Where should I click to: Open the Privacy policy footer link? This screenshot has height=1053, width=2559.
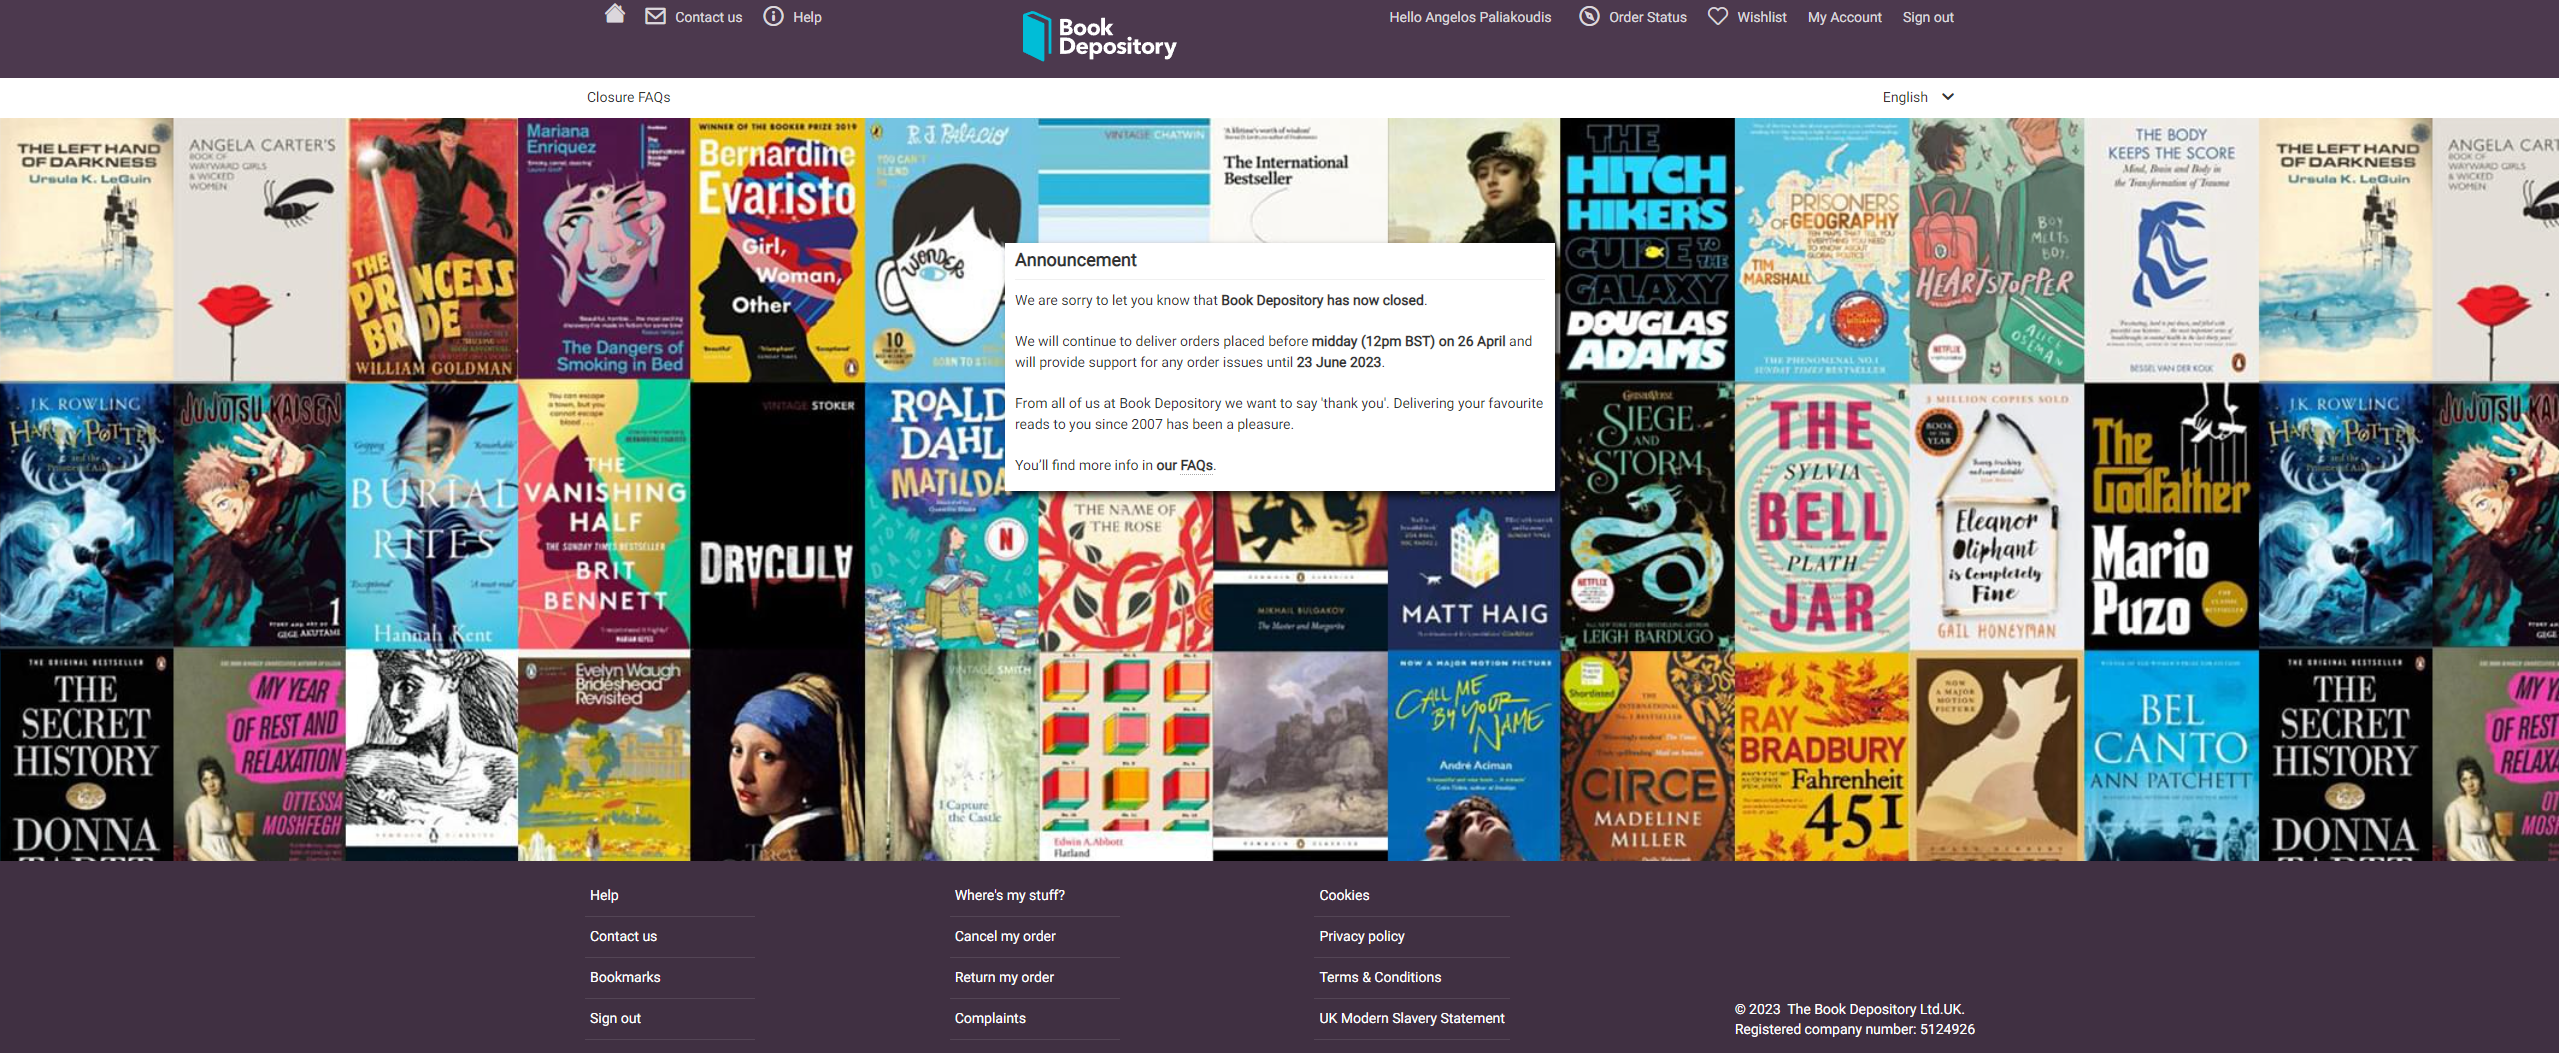1361,936
